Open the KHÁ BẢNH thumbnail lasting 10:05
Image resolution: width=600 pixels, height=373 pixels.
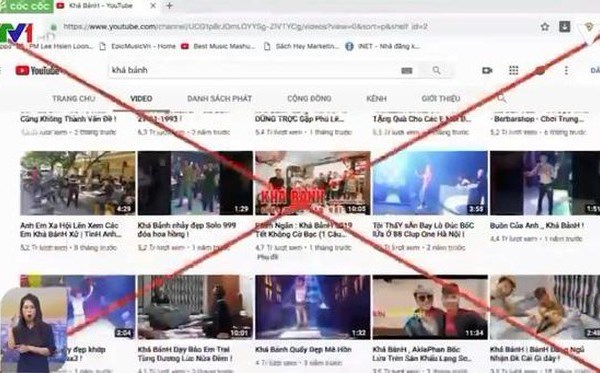(313, 183)
